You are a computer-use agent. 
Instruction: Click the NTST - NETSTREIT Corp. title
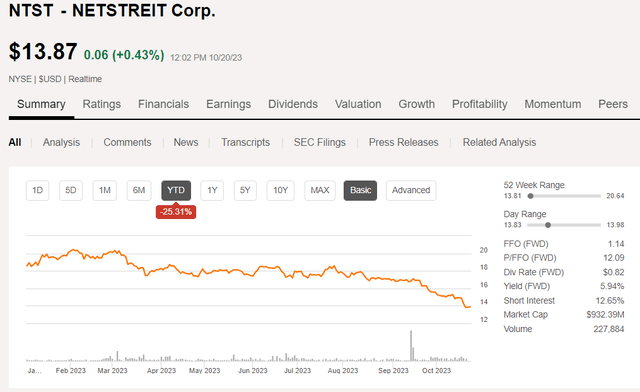click(112, 10)
